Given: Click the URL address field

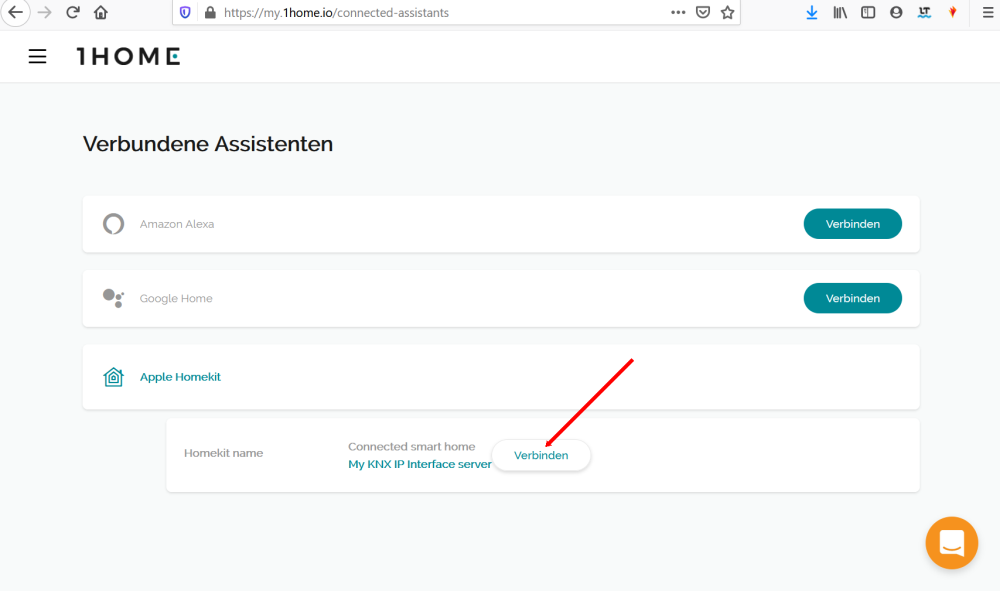Looking at the screenshot, I should click(440, 13).
